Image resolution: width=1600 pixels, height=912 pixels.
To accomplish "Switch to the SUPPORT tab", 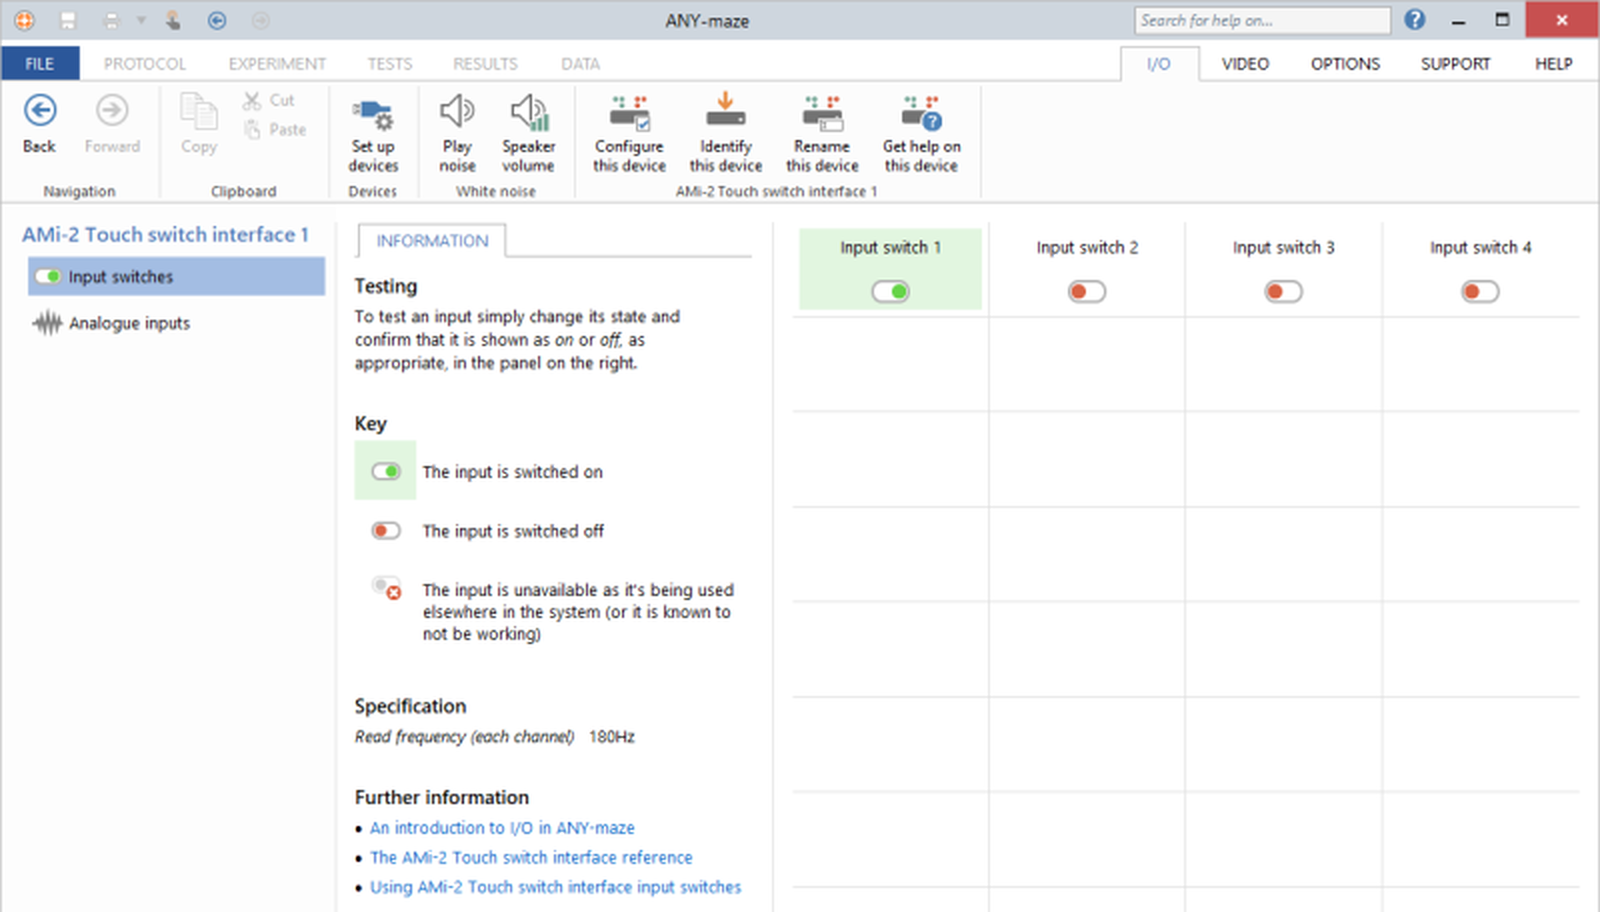I will point(1455,63).
